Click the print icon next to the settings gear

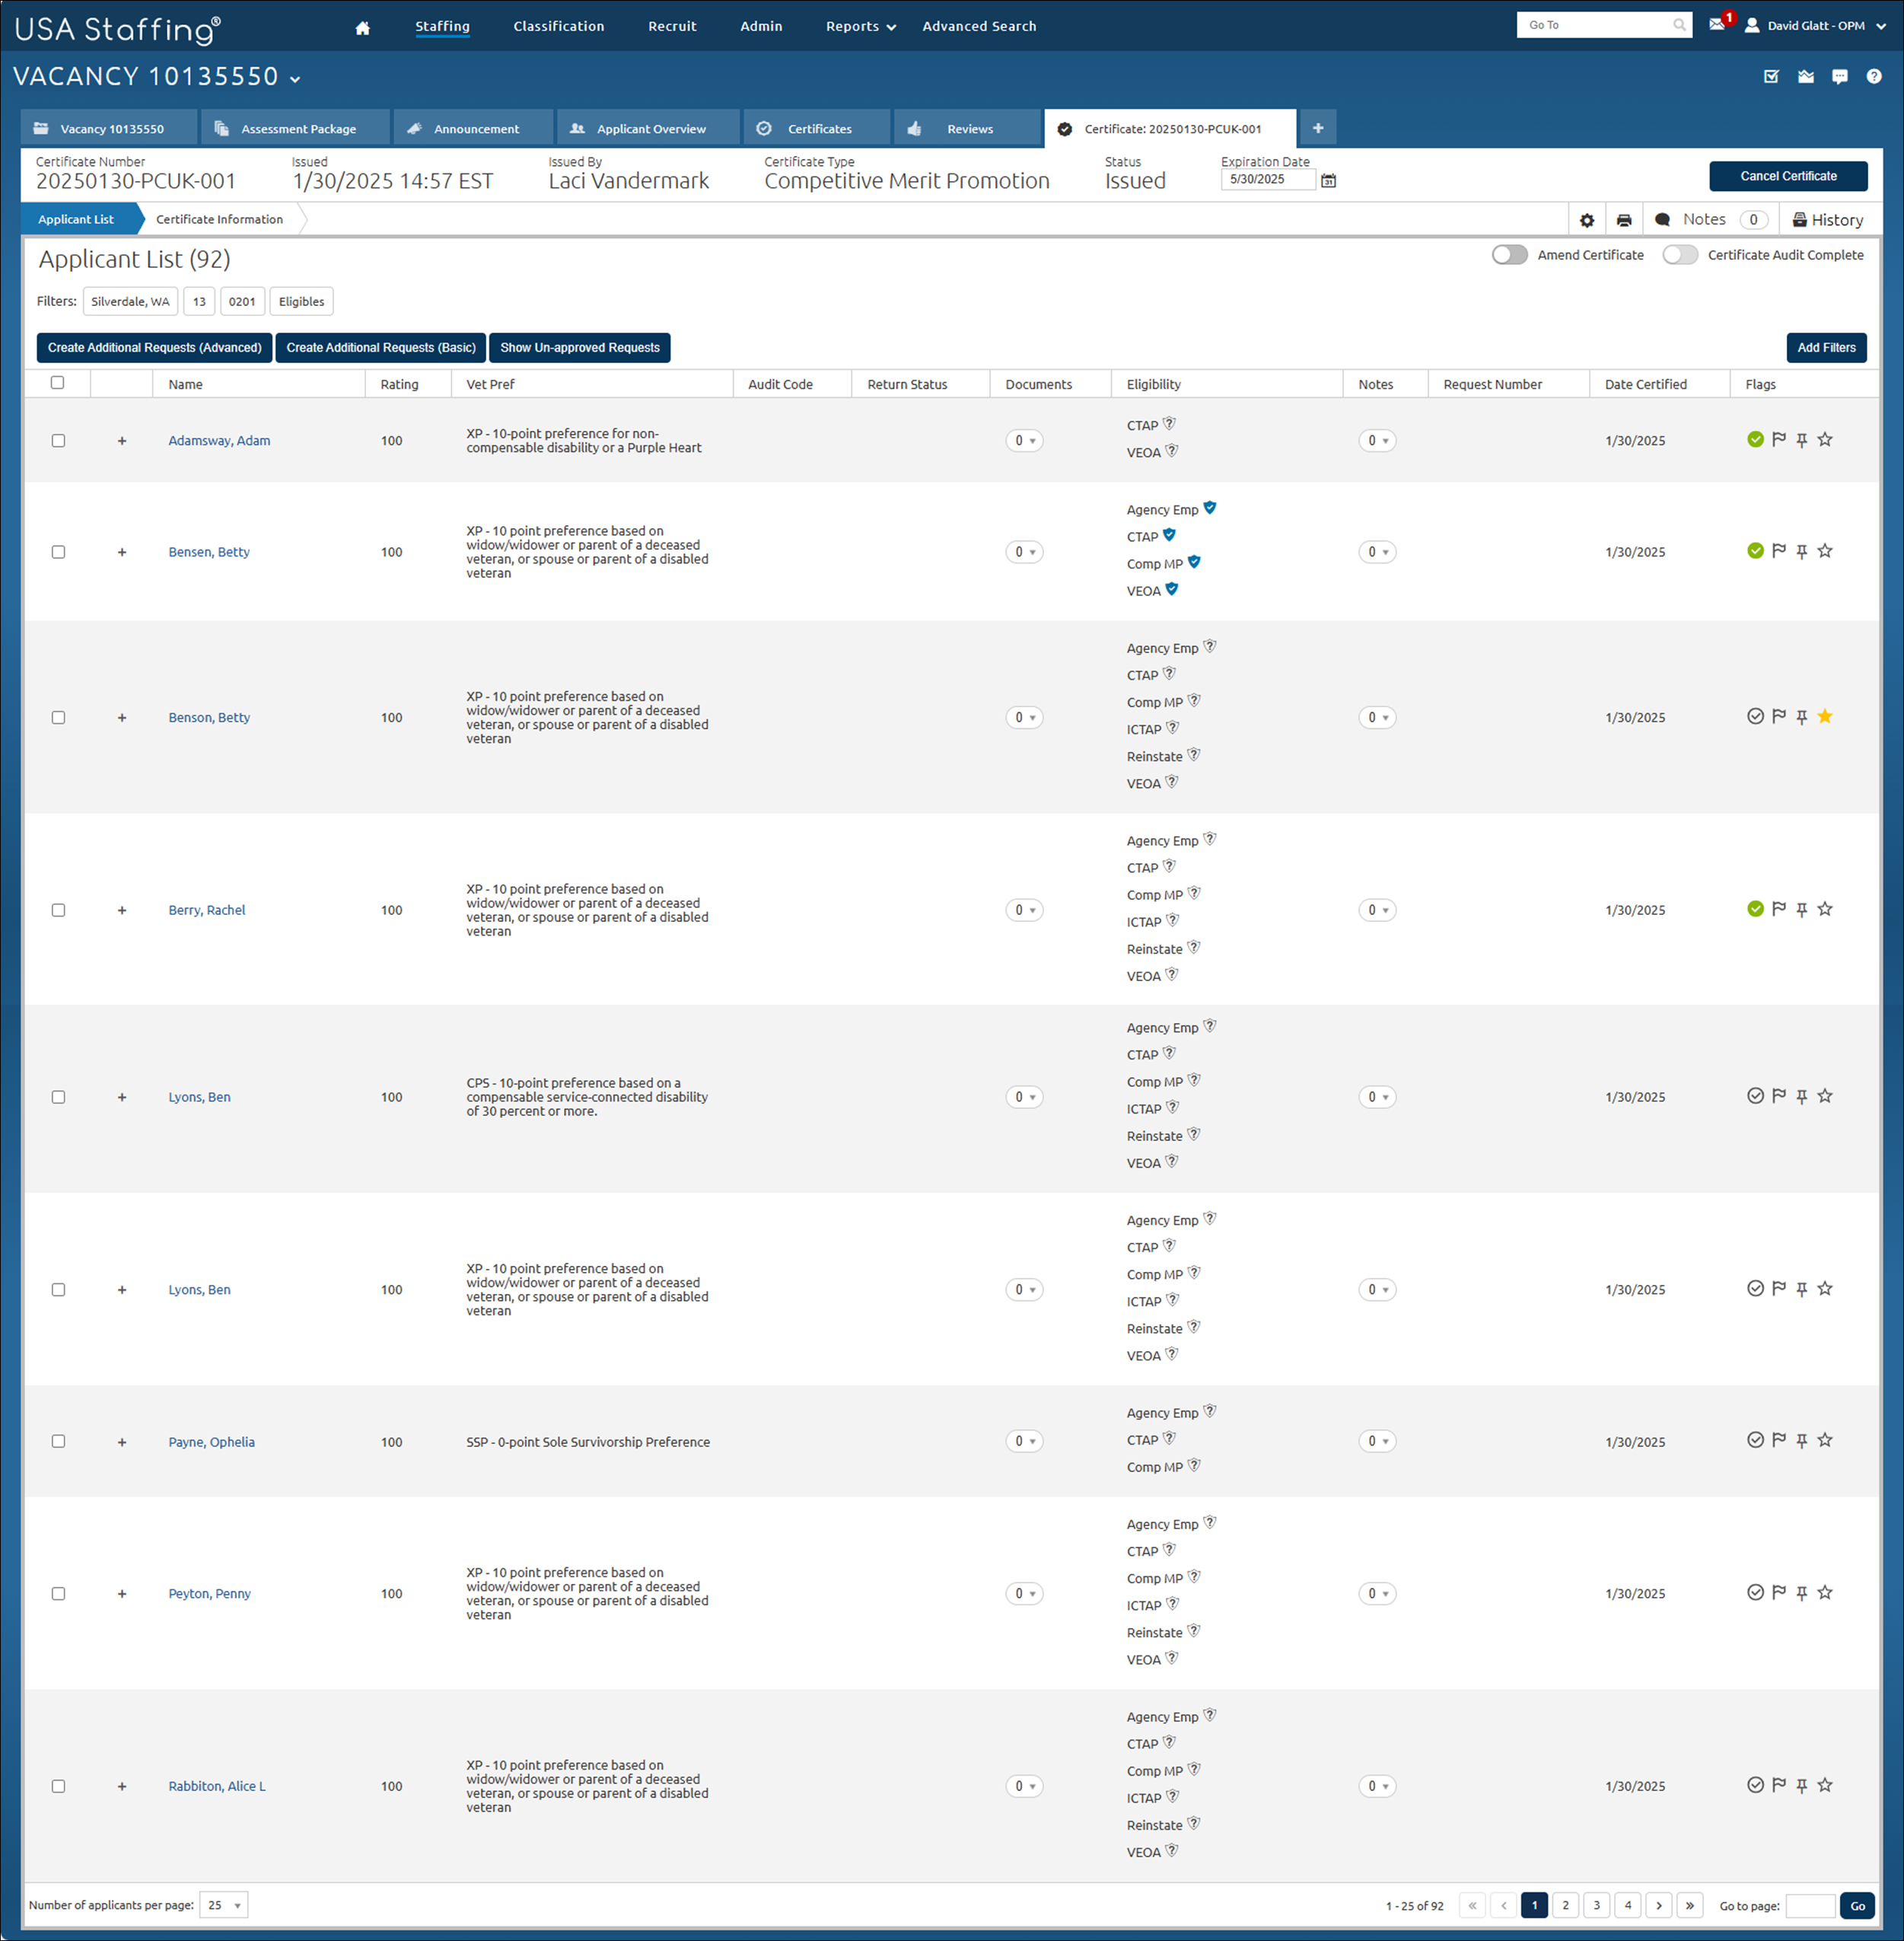pyautogui.click(x=1624, y=219)
